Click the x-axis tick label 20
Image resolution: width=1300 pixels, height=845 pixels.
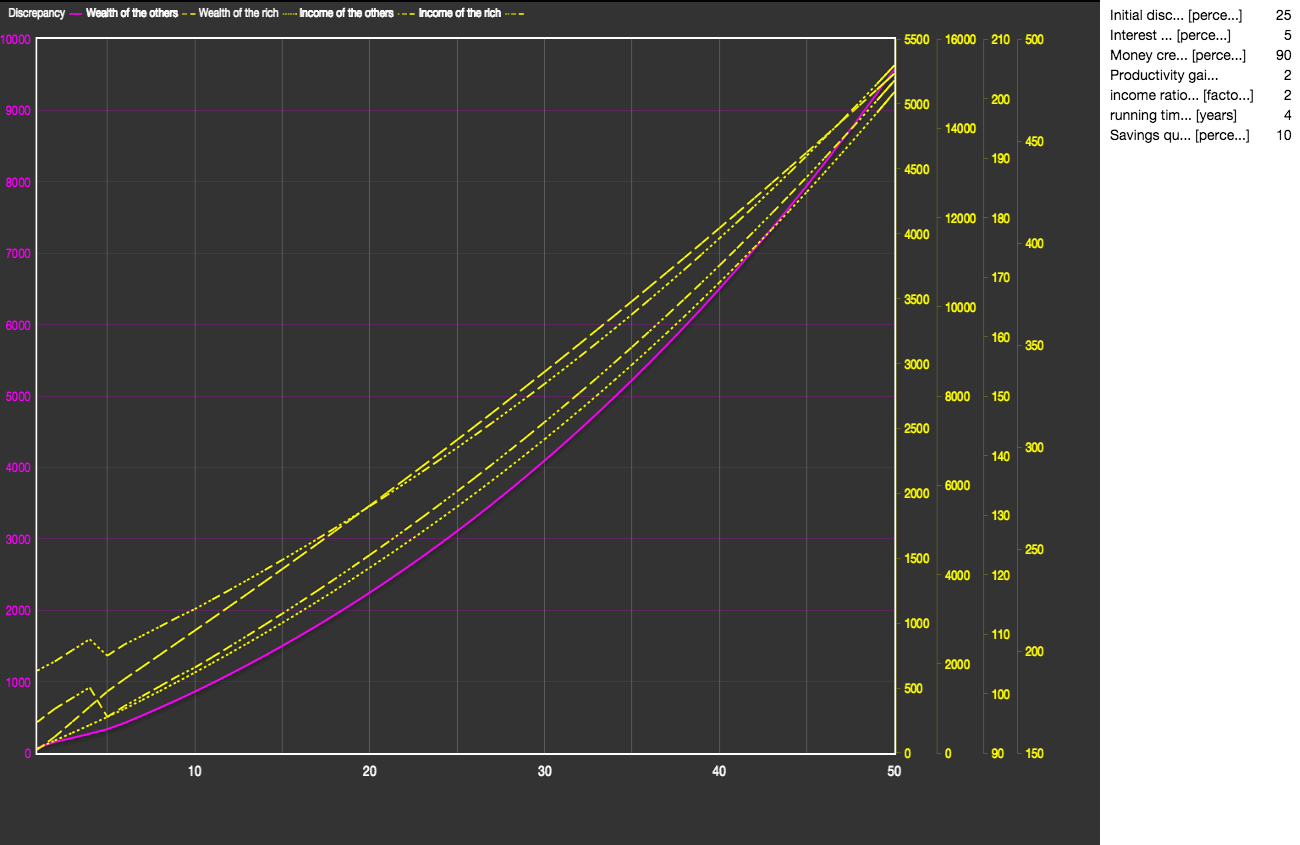click(x=370, y=772)
